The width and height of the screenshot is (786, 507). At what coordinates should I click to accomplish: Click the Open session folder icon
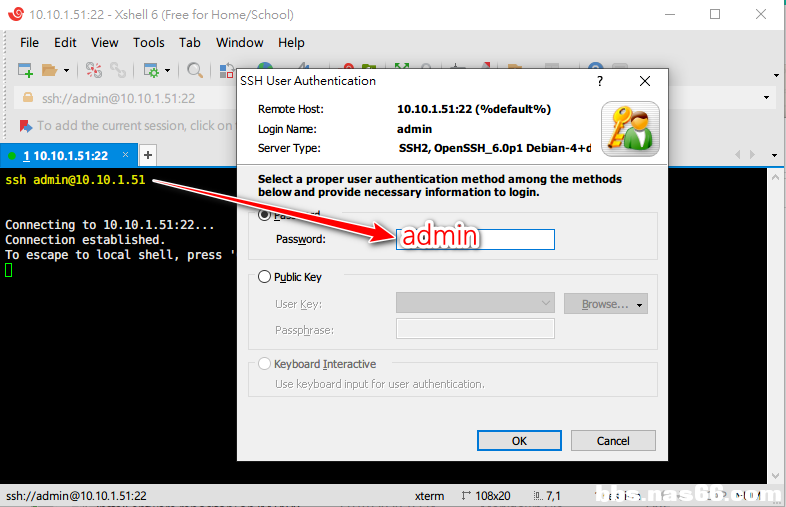tap(49, 70)
